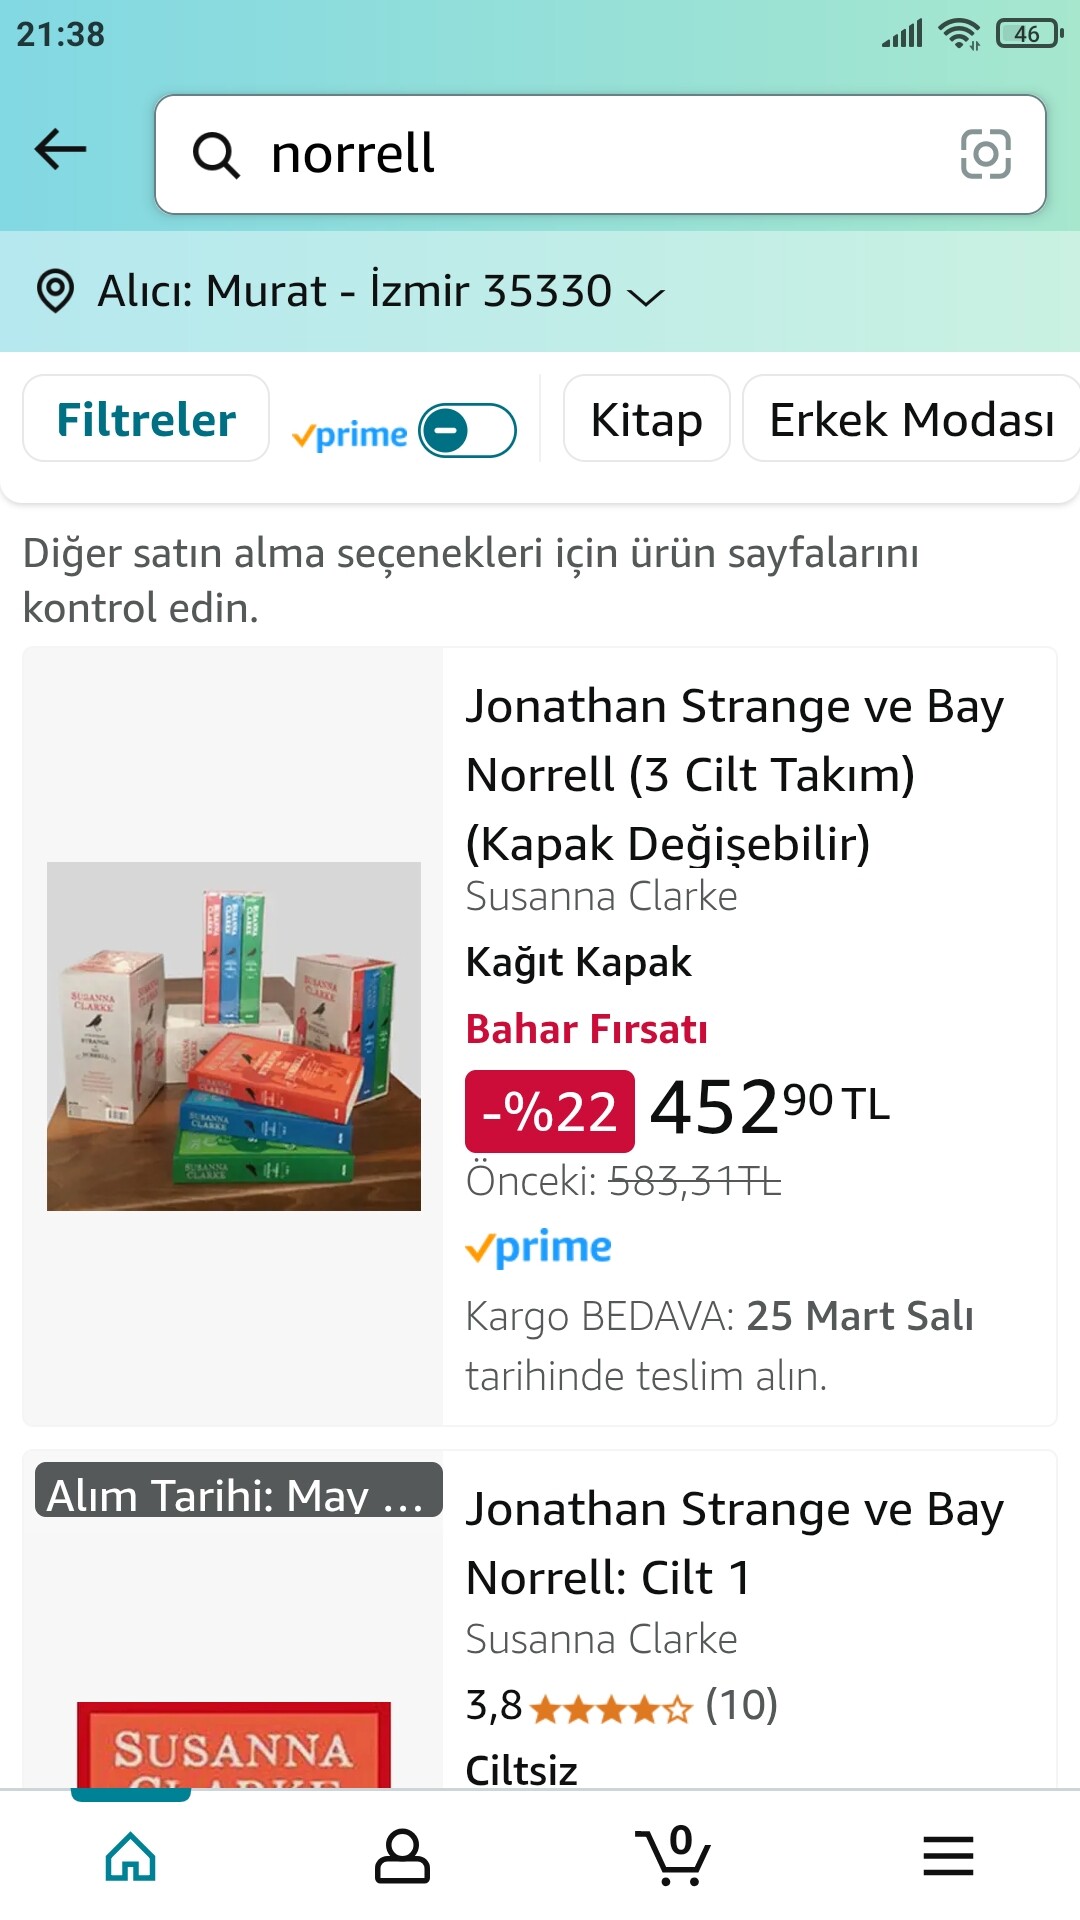
Task: Tap the back arrow icon
Action: [x=61, y=150]
